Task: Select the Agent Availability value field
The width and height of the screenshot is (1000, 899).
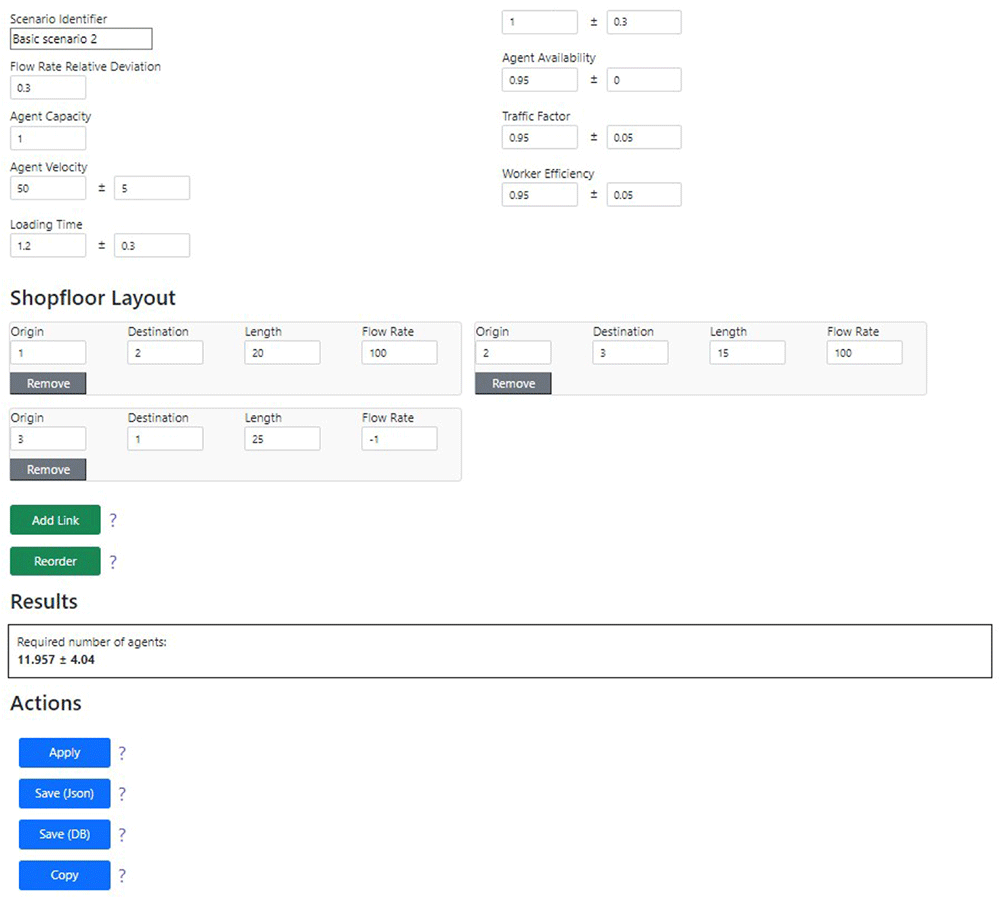Action: pyautogui.click(x=540, y=80)
